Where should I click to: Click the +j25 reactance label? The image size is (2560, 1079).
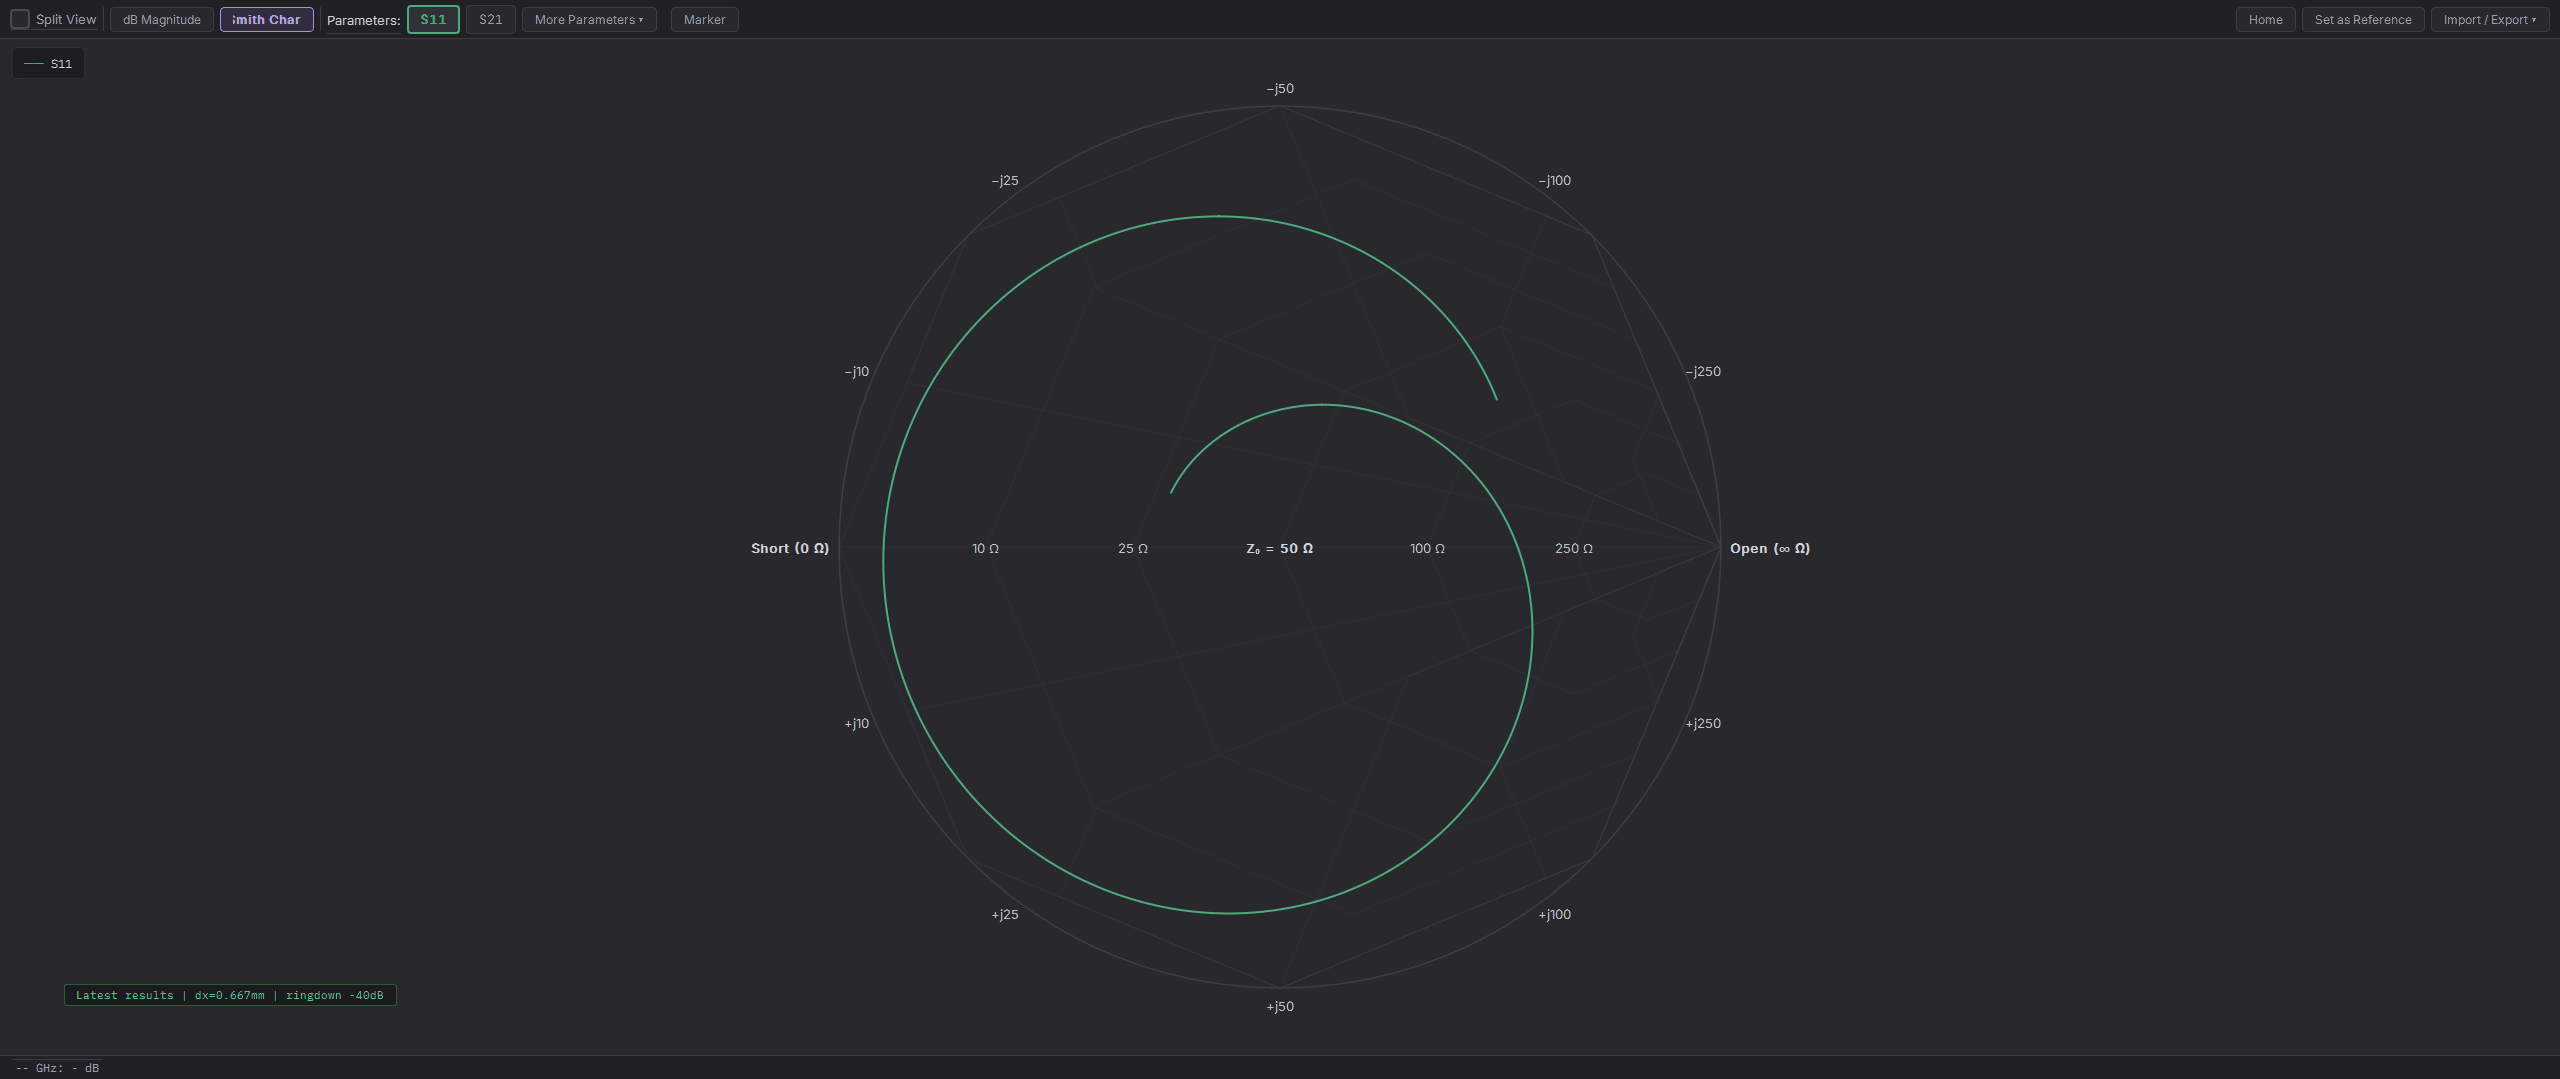1005,914
